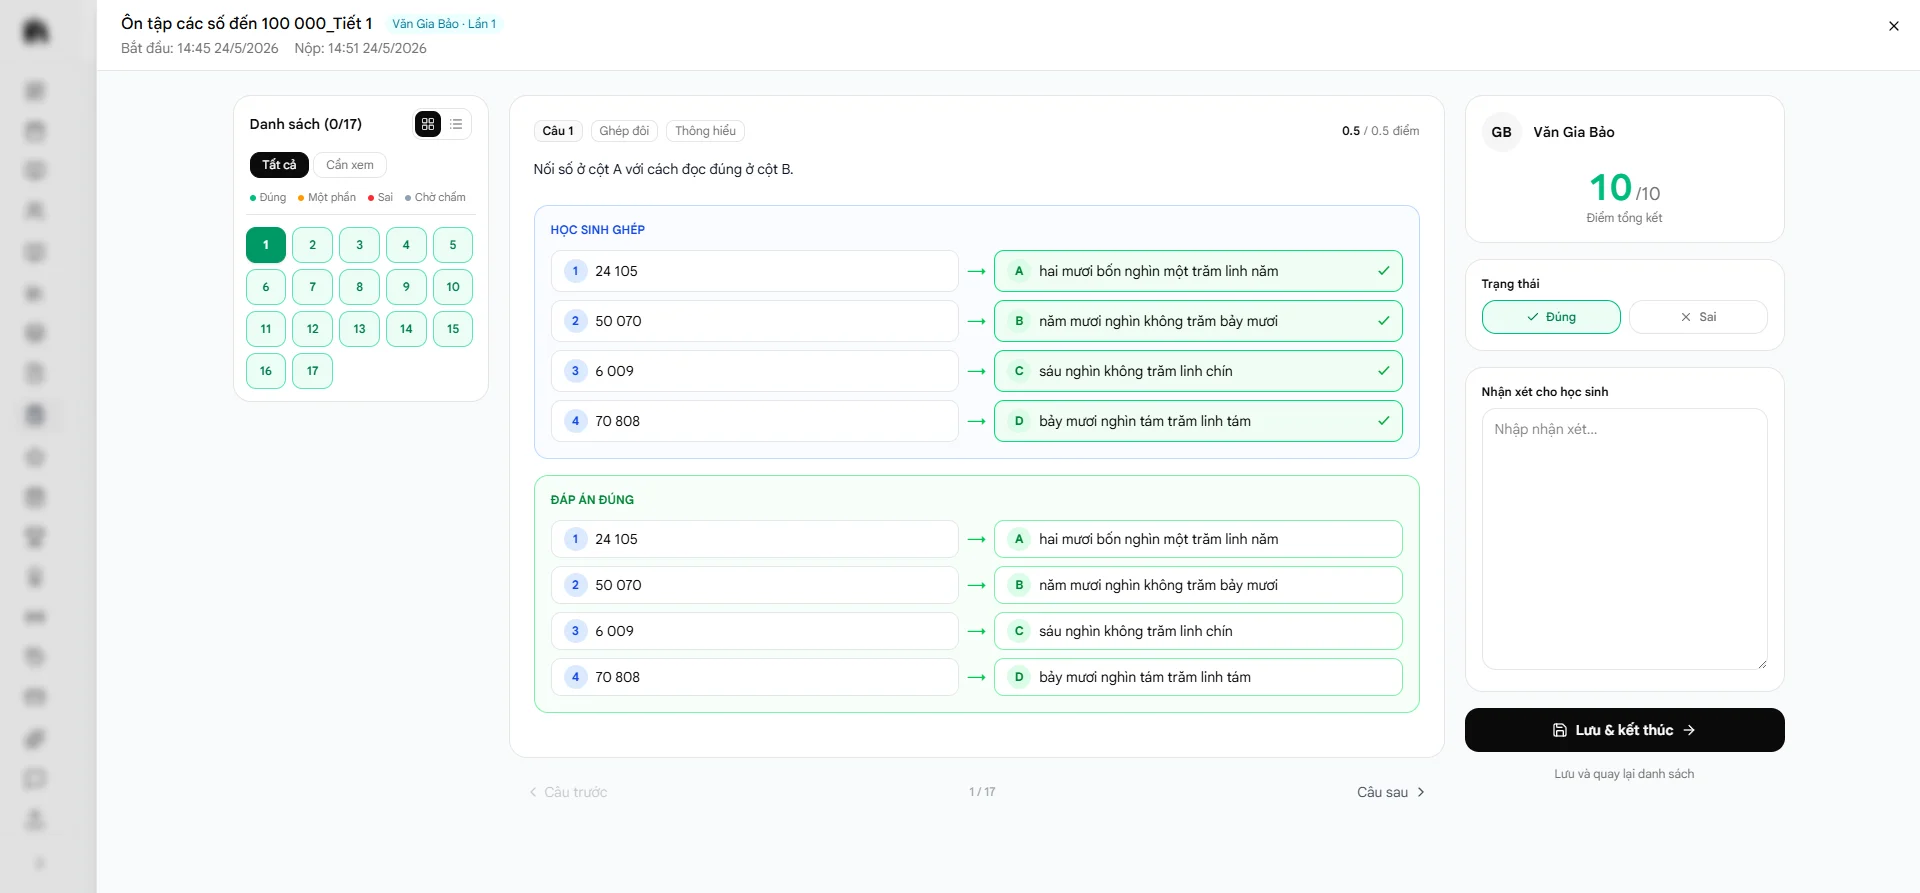Open question 11 in the list

pyautogui.click(x=266, y=329)
